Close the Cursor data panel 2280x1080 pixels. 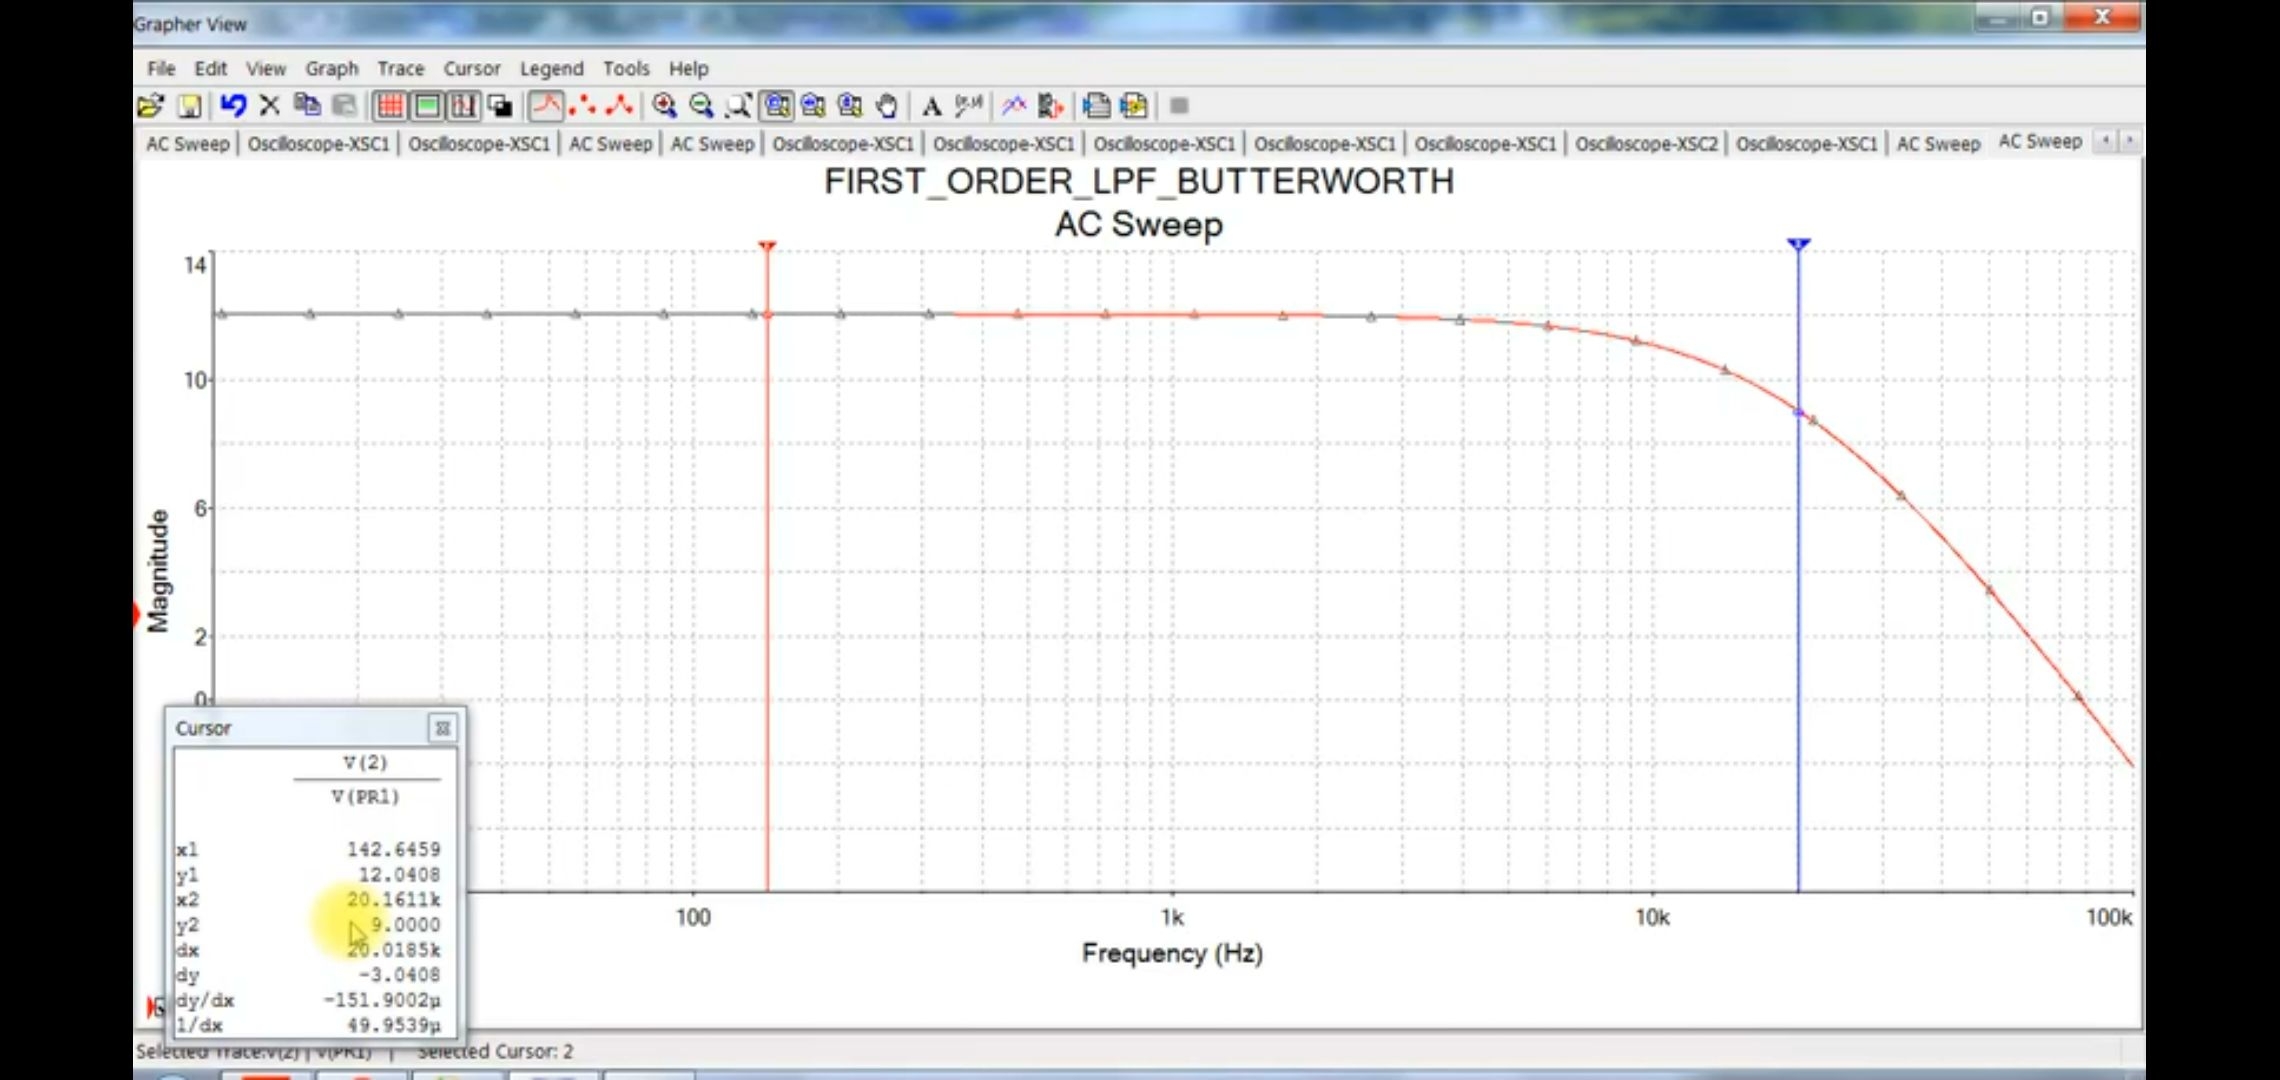click(x=442, y=728)
